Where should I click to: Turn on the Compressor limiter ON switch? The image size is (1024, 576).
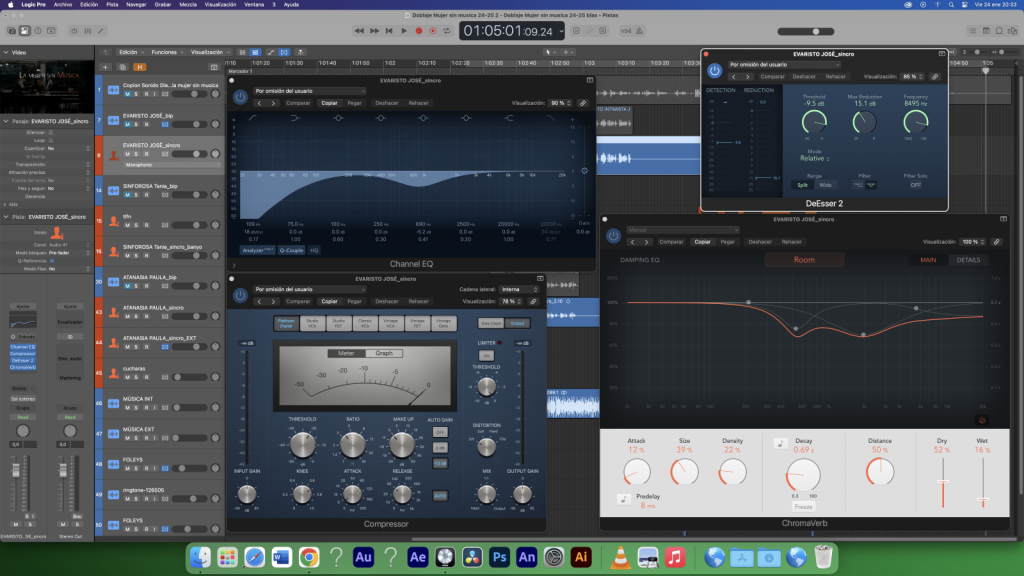(486, 355)
